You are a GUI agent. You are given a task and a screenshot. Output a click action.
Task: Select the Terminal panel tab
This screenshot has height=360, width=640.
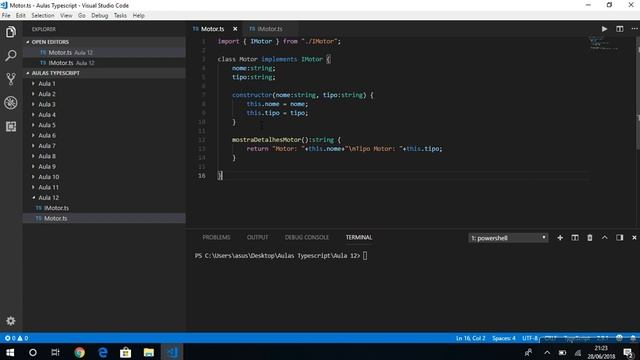point(359,237)
